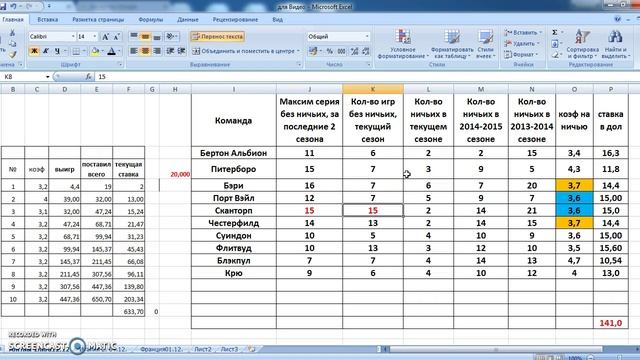Switch to the Рецензирование tab
640x360 pixels.
tap(235, 20)
